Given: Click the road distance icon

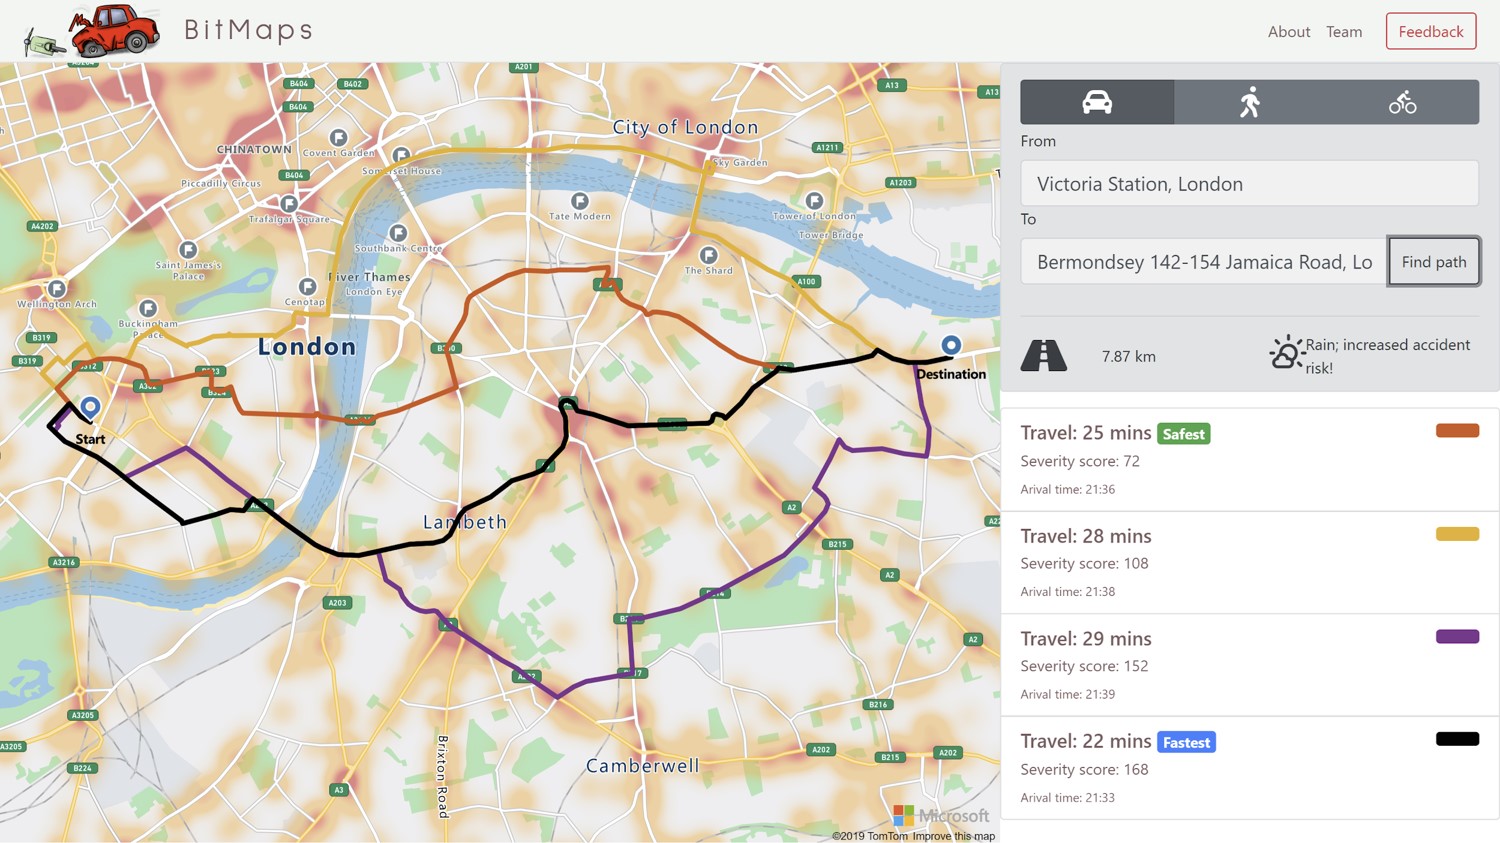Looking at the screenshot, I should (x=1043, y=355).
